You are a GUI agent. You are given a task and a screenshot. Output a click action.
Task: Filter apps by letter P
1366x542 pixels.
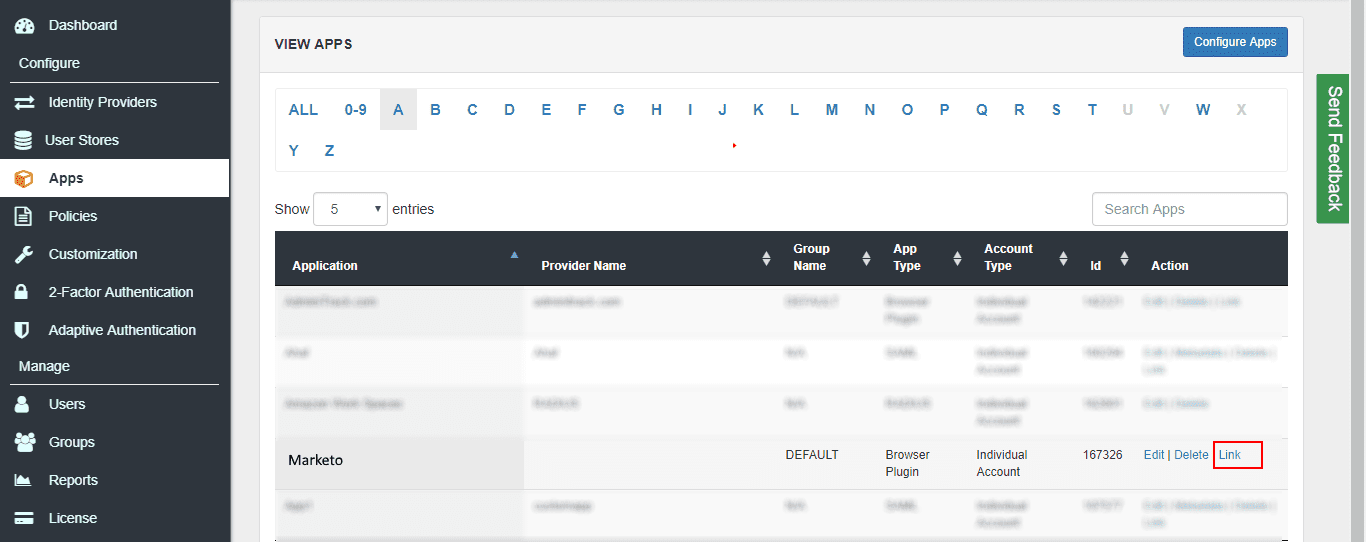coord(944,110)
